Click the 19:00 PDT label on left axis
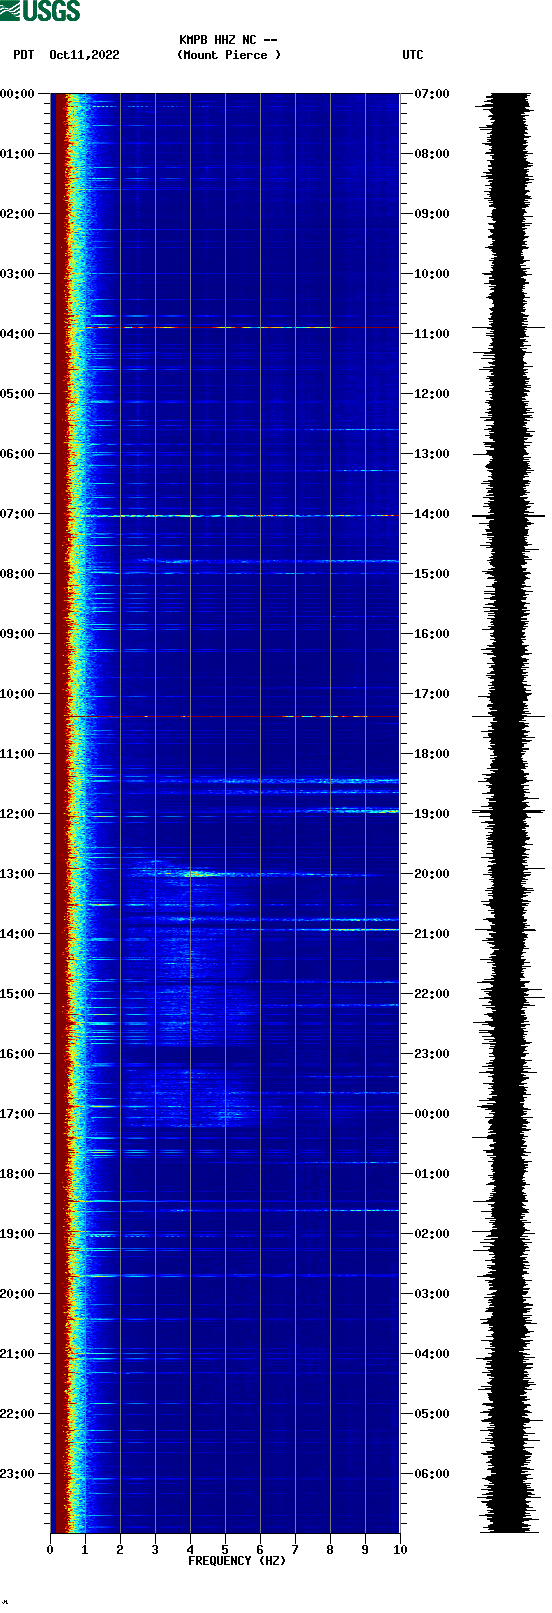The width and height of the screenshot is (552, 1613). coord(17,1234)
